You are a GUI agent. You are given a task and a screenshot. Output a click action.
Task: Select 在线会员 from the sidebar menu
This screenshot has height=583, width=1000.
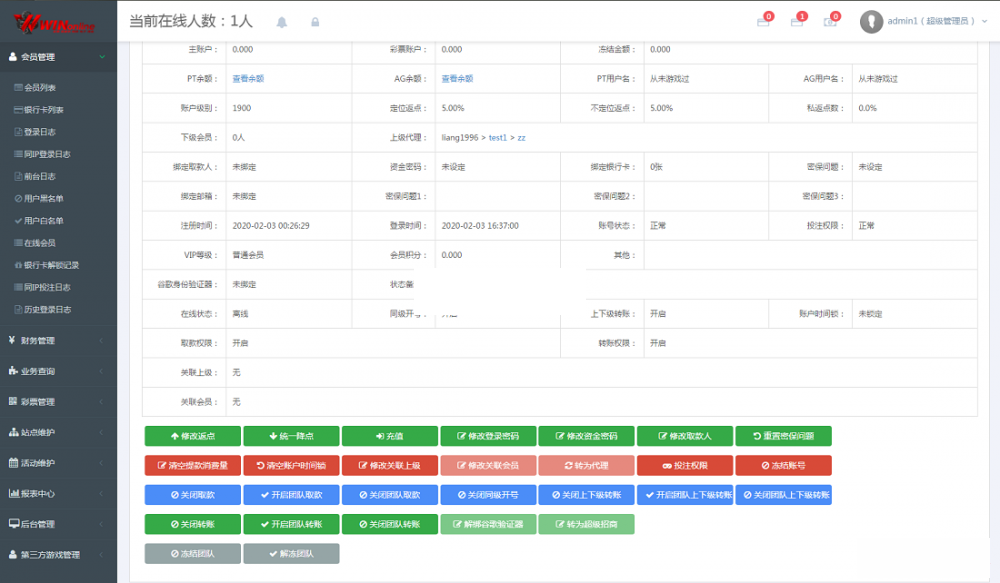(x=39, y=243)
